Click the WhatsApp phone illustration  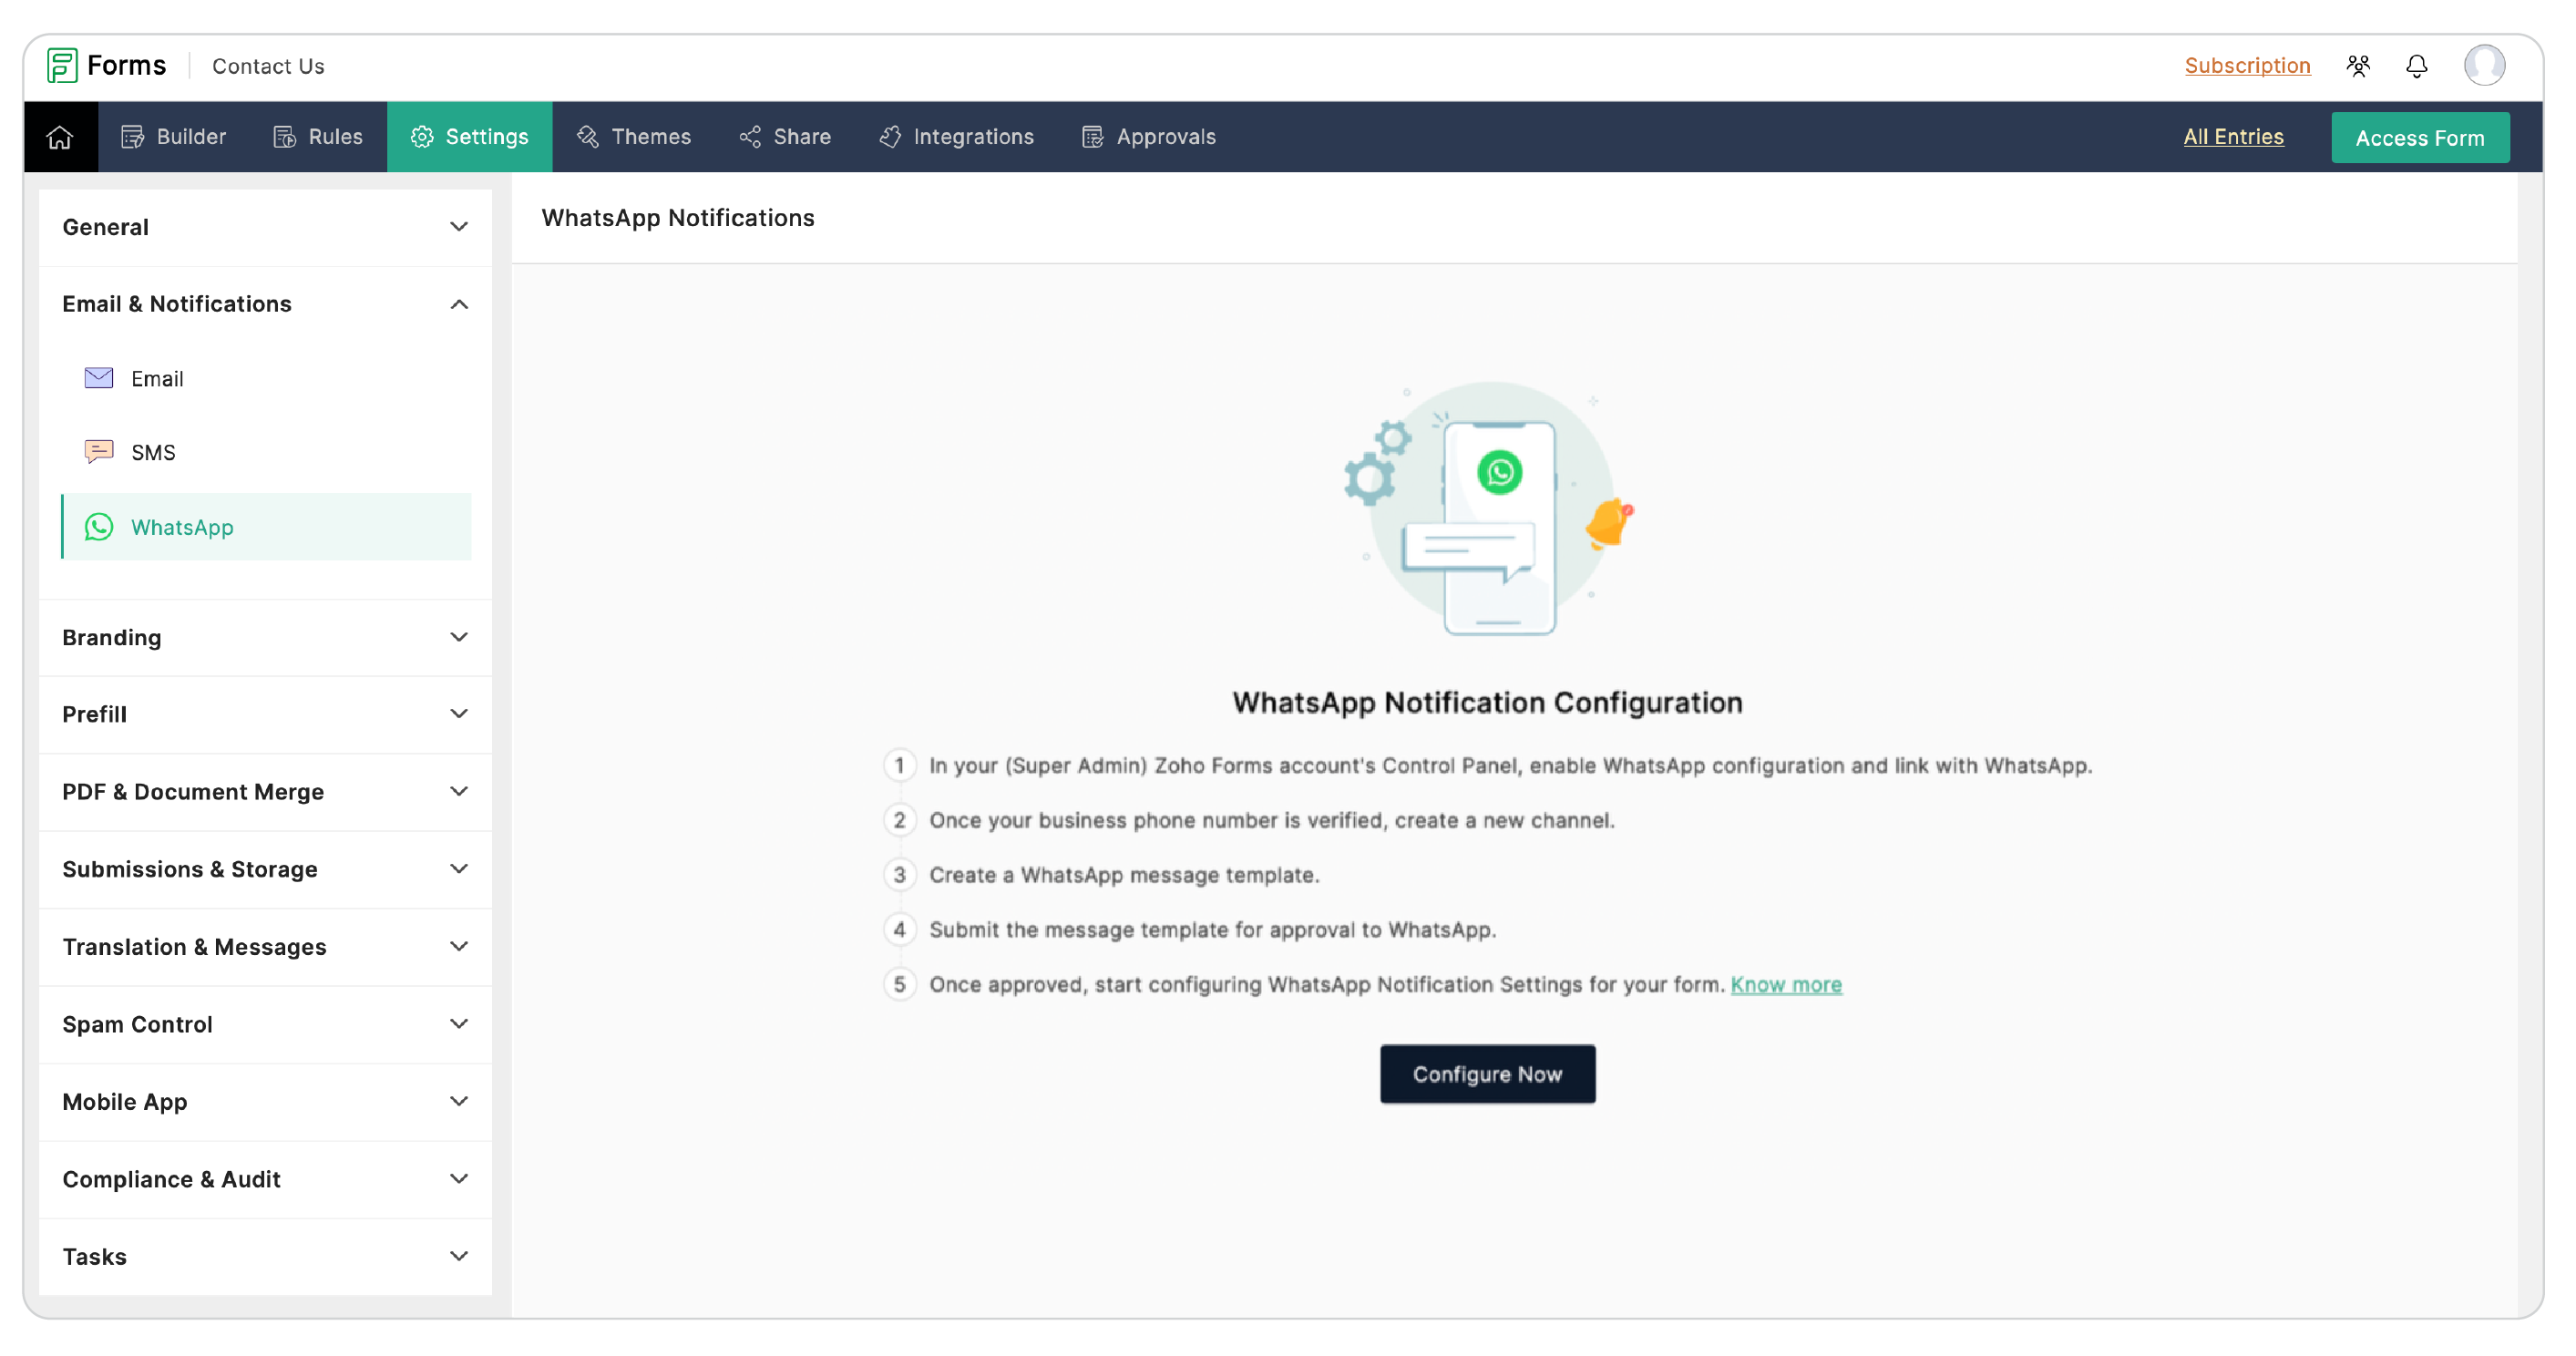tap(1488, 509)
